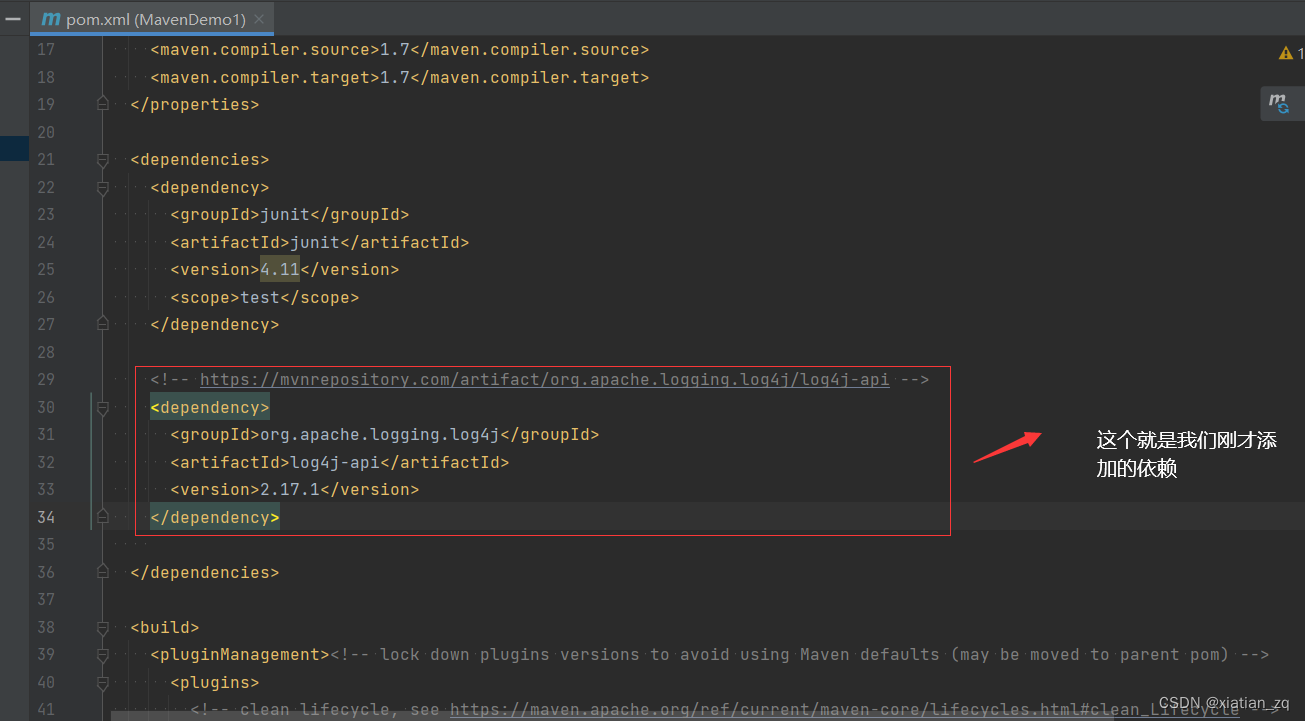Toggle fold marker at line 27 </dependency>

[x=102, y=324]
